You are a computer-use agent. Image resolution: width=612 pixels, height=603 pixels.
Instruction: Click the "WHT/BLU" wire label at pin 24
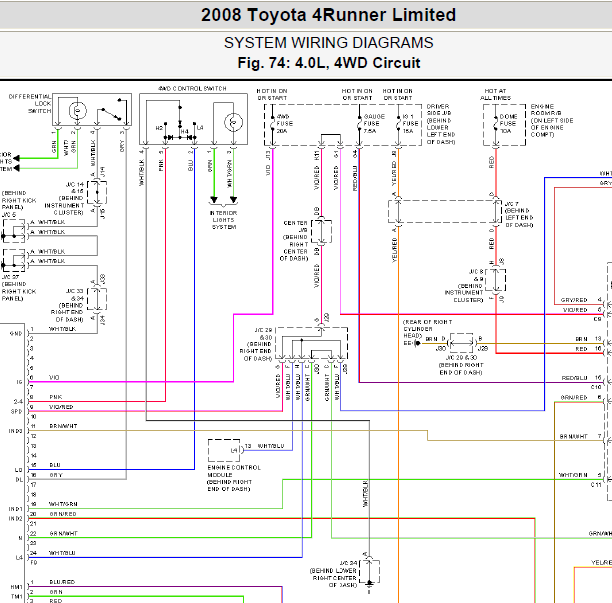(x=62, y=553)
